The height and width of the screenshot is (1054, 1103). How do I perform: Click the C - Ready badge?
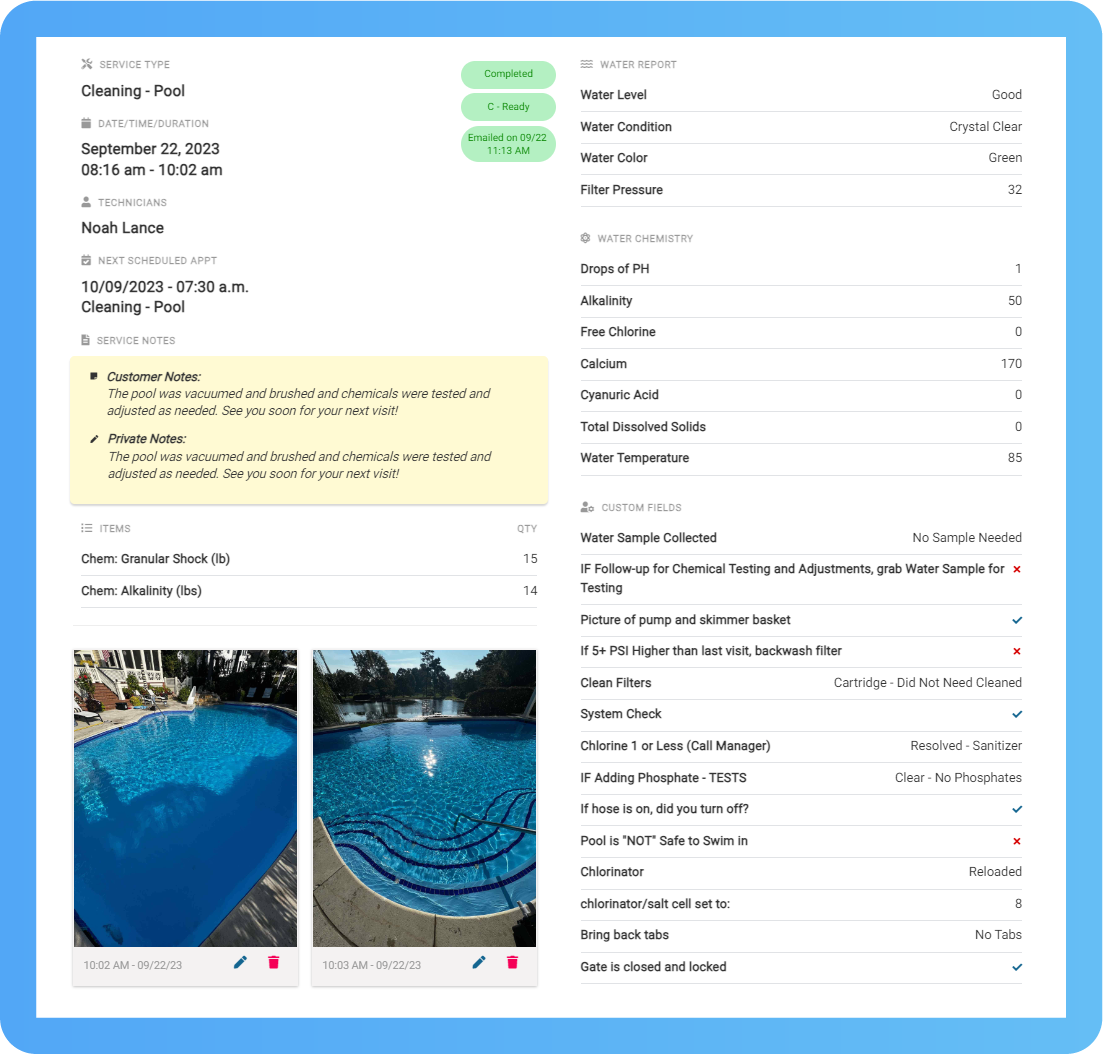(x=508, y=107)
